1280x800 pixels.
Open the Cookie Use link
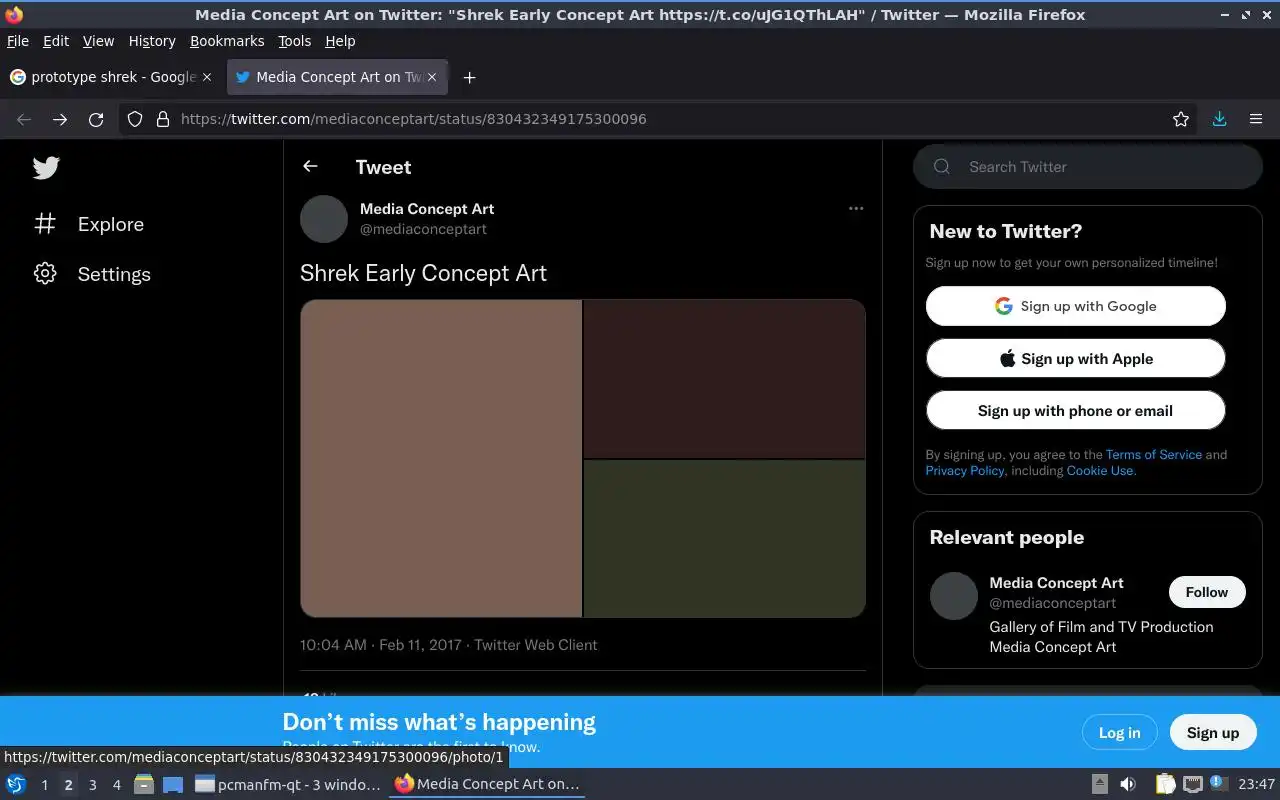[x=1100, y=470]
